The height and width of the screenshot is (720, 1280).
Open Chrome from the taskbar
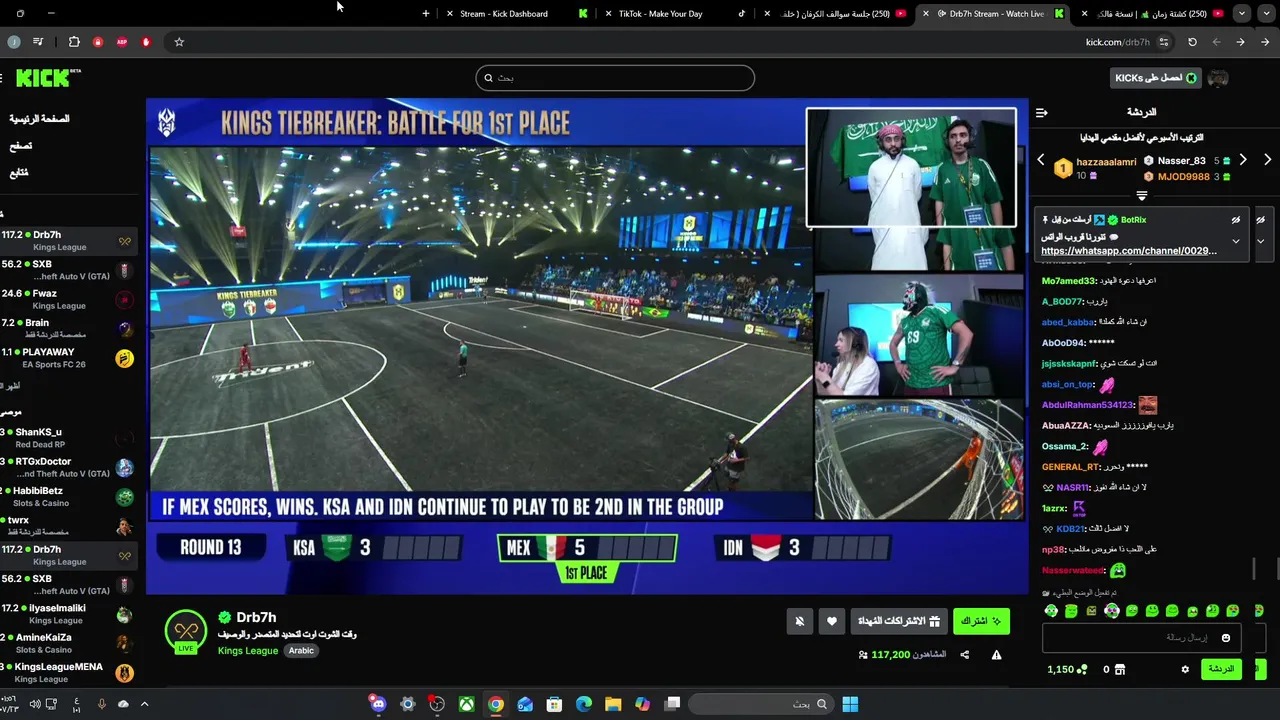495,704
